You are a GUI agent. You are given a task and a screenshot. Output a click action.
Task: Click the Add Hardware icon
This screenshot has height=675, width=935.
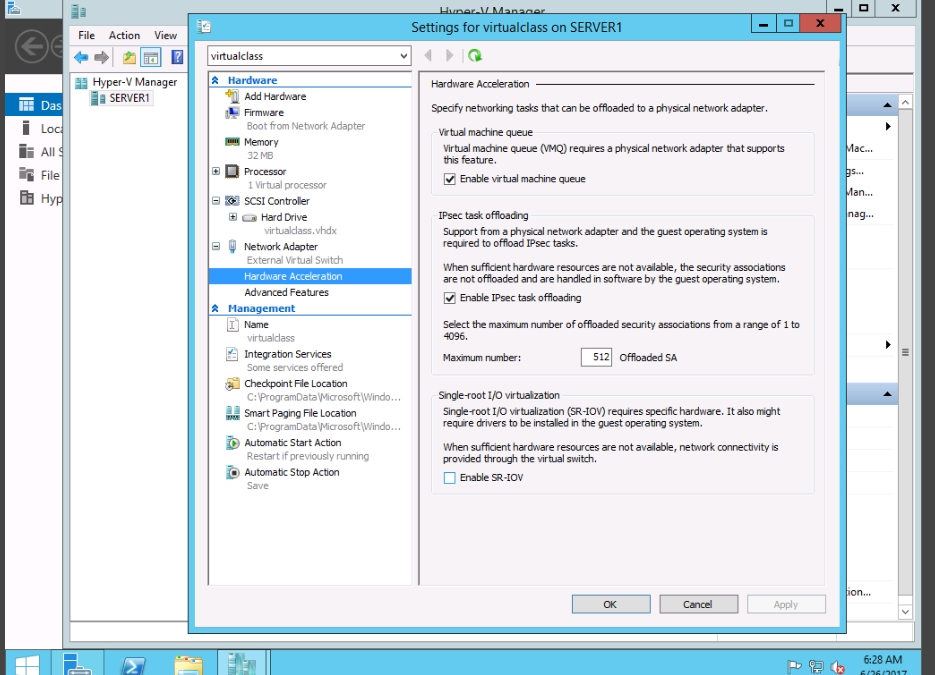pyautogui.click(x=232, y=96)
